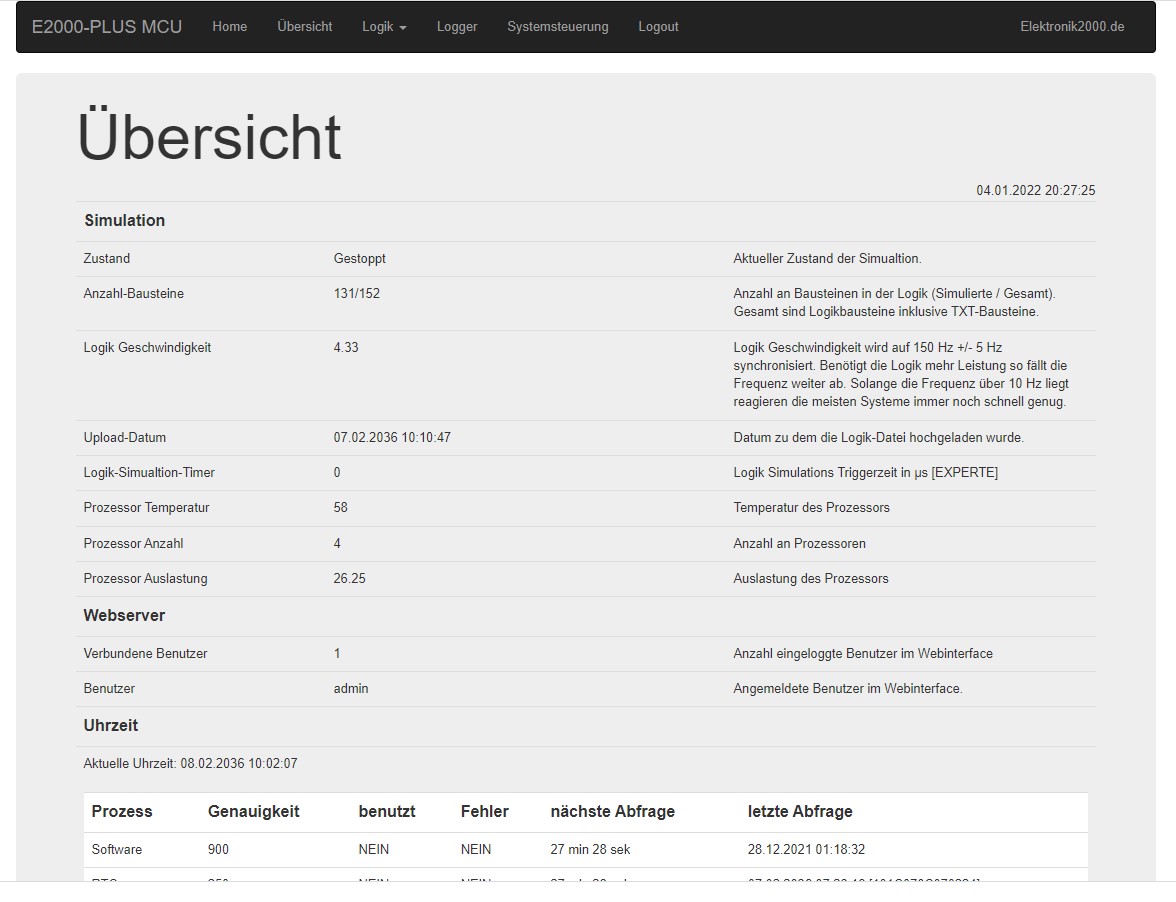This screenshot has height=902, width=1176.
Task: Click the 04.01.2022 timestamp at top right
Action: tap(1035, 190)
